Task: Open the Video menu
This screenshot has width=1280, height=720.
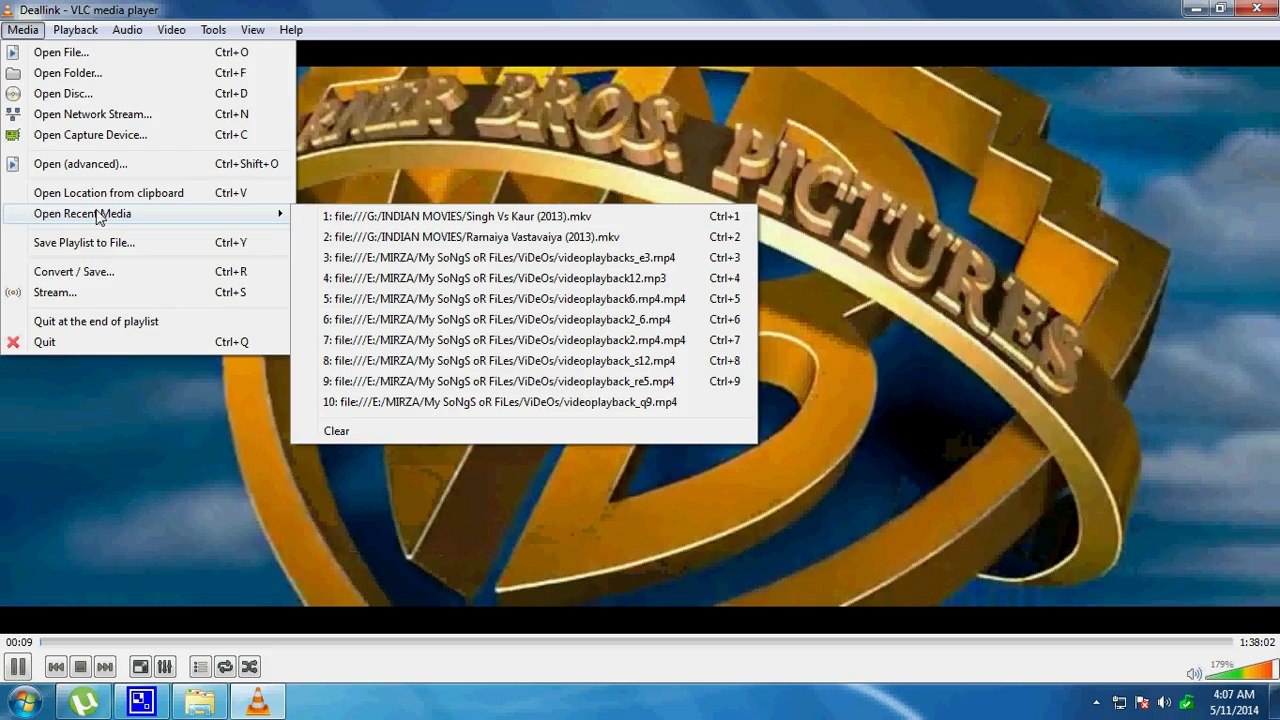Action: click(x=171, y=30)
